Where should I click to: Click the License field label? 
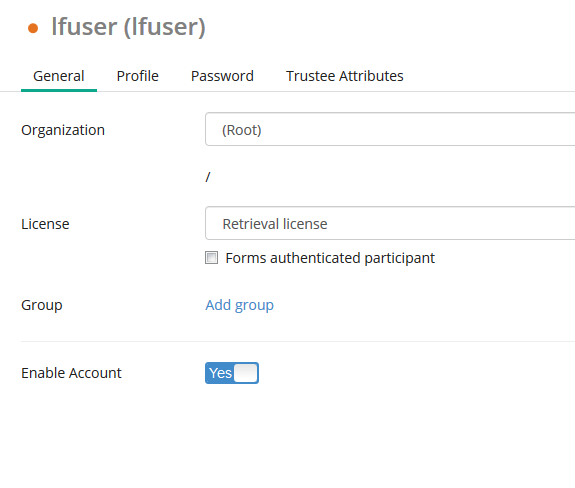coord(45,224)
